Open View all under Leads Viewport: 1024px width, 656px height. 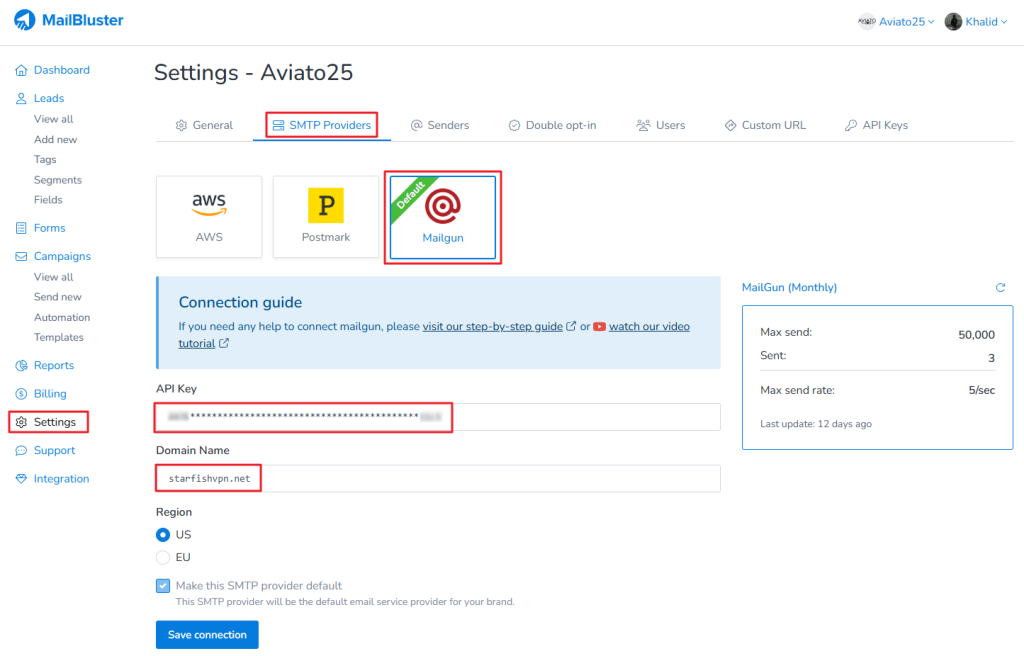[54, 119]
